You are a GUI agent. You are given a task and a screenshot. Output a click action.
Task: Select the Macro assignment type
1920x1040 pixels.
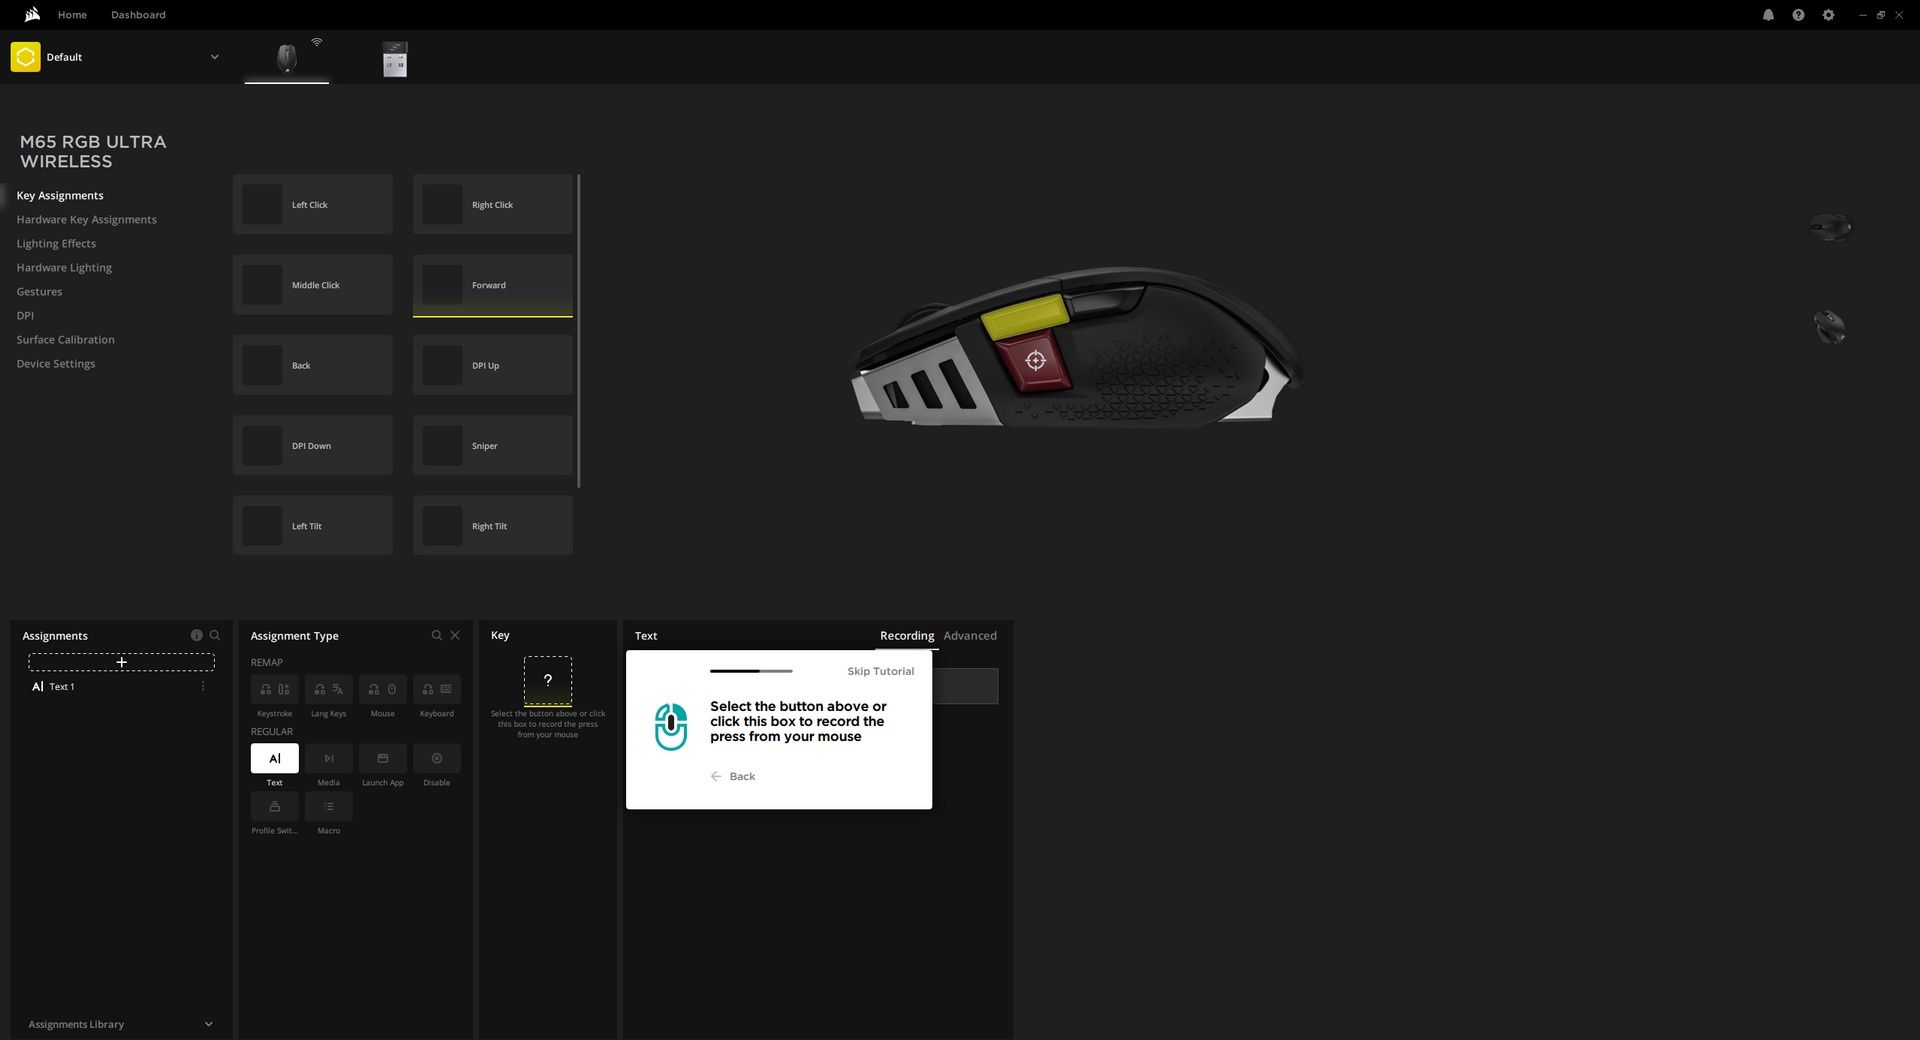(328, 806)
